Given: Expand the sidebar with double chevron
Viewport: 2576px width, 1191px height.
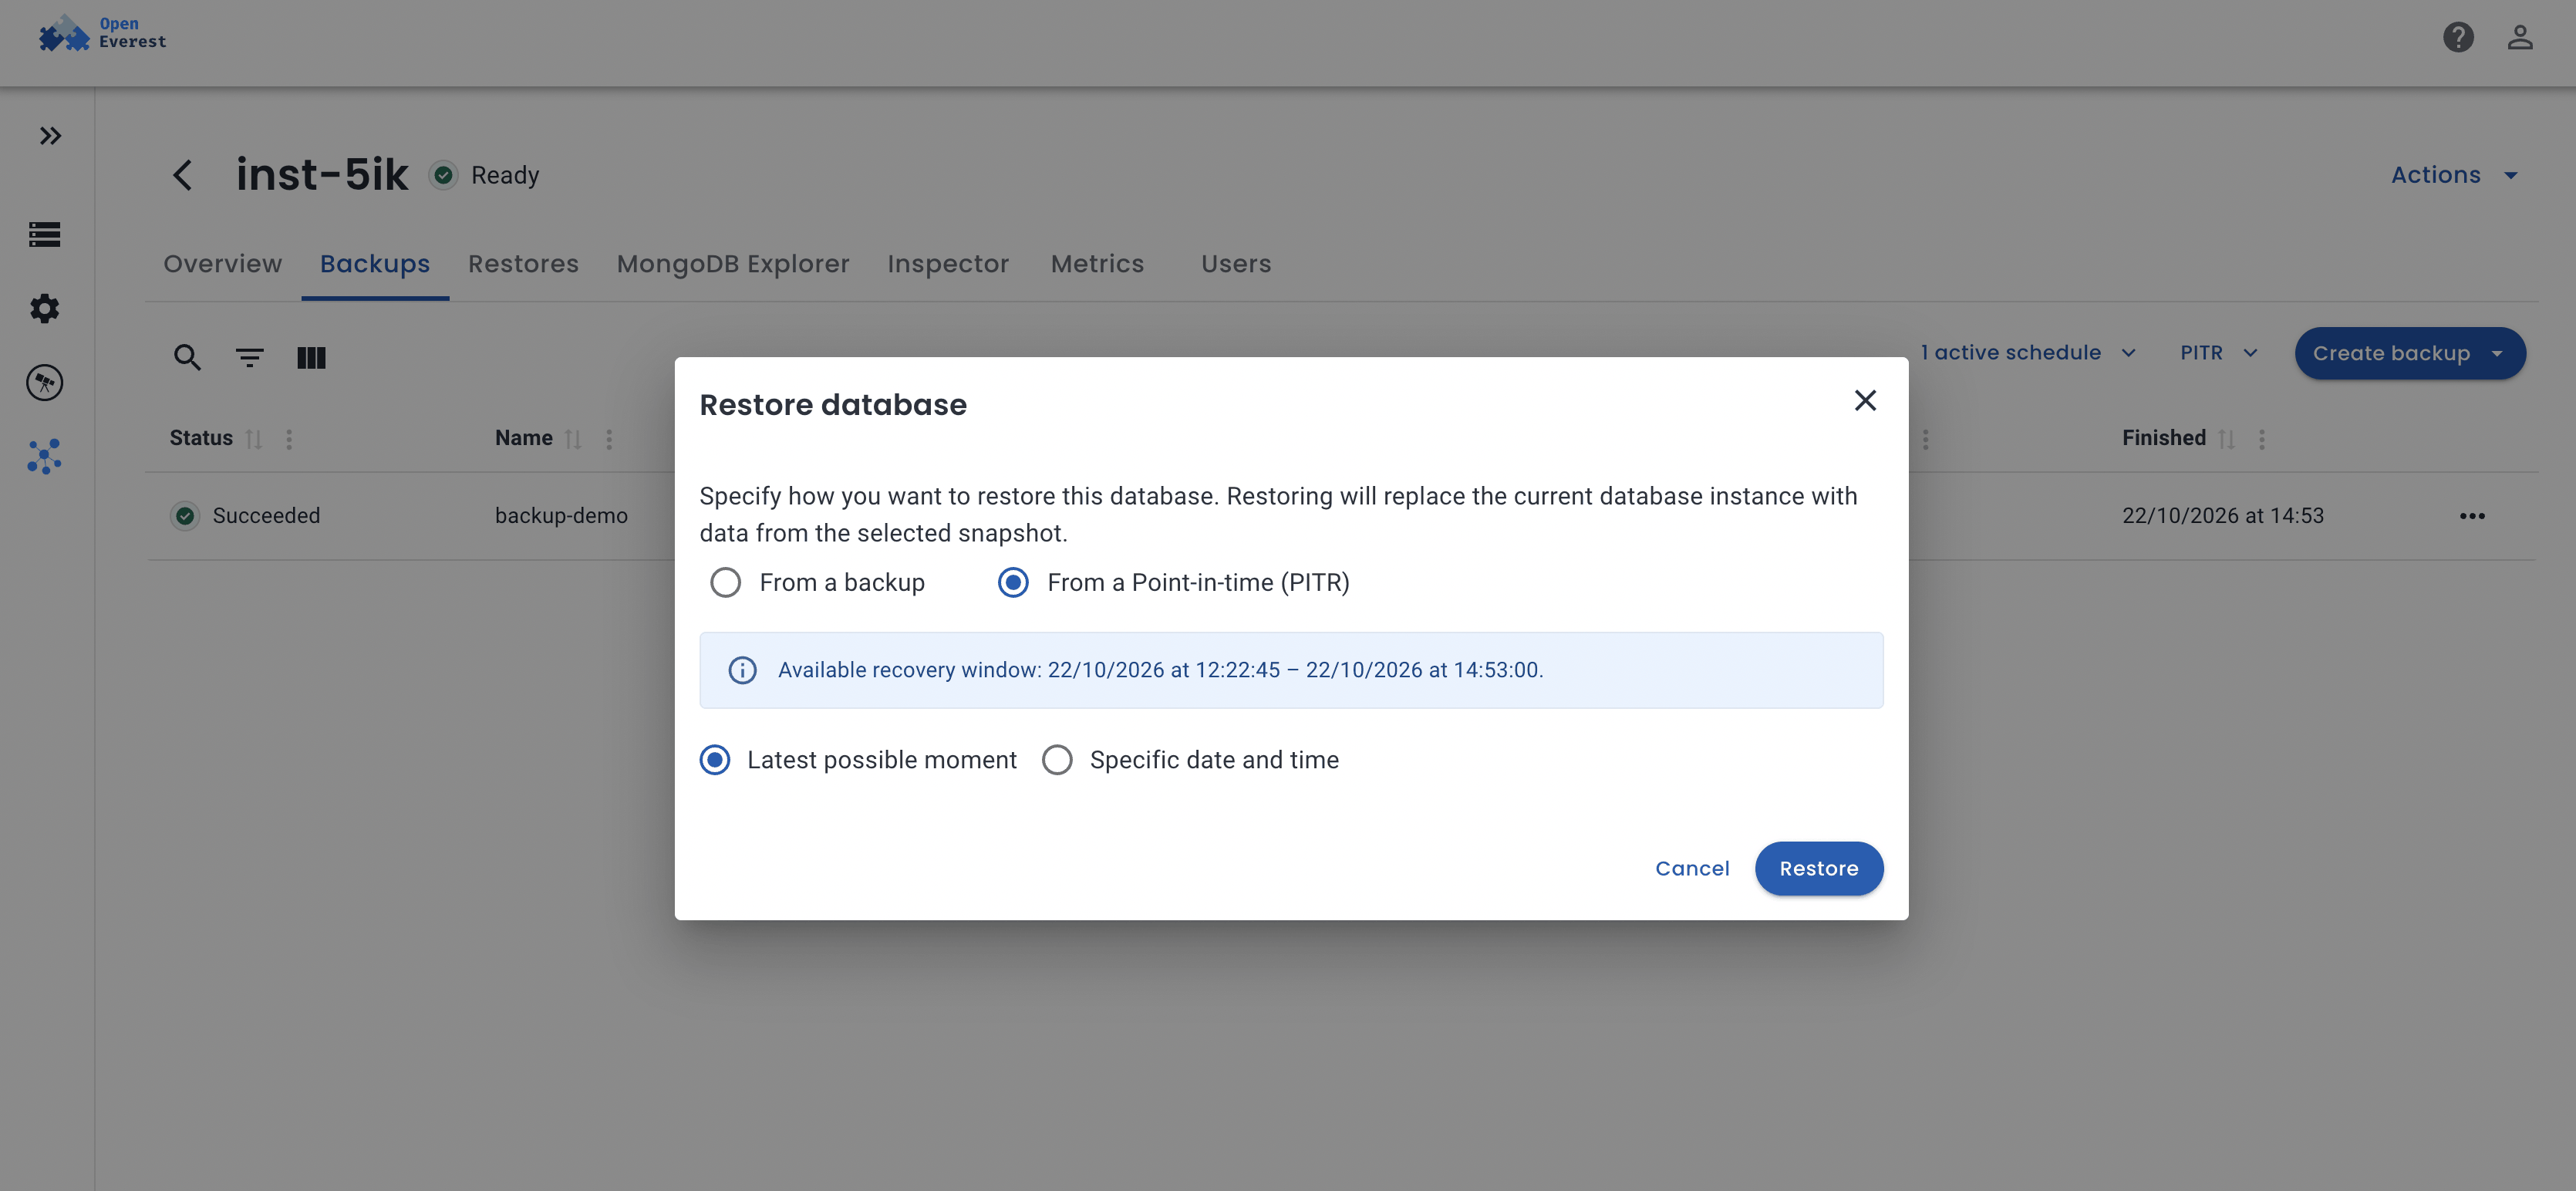Looking at the screenshot, I should (50, 136).
